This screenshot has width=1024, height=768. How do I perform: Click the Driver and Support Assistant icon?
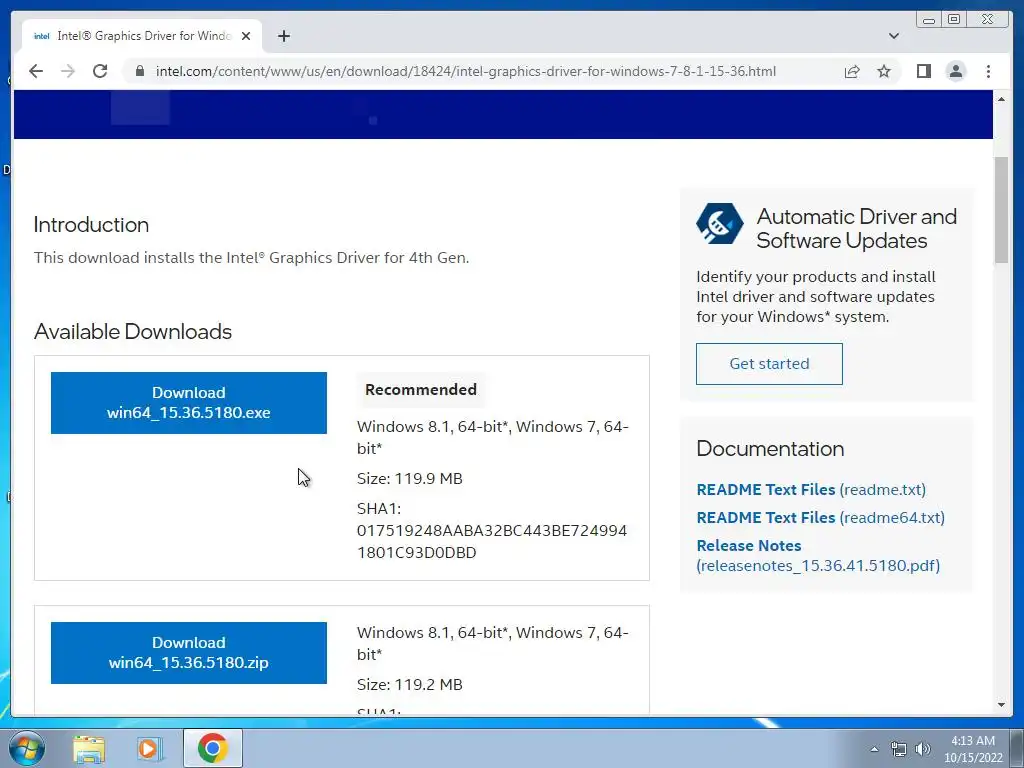pyautogui.click(x=720, y=223)
